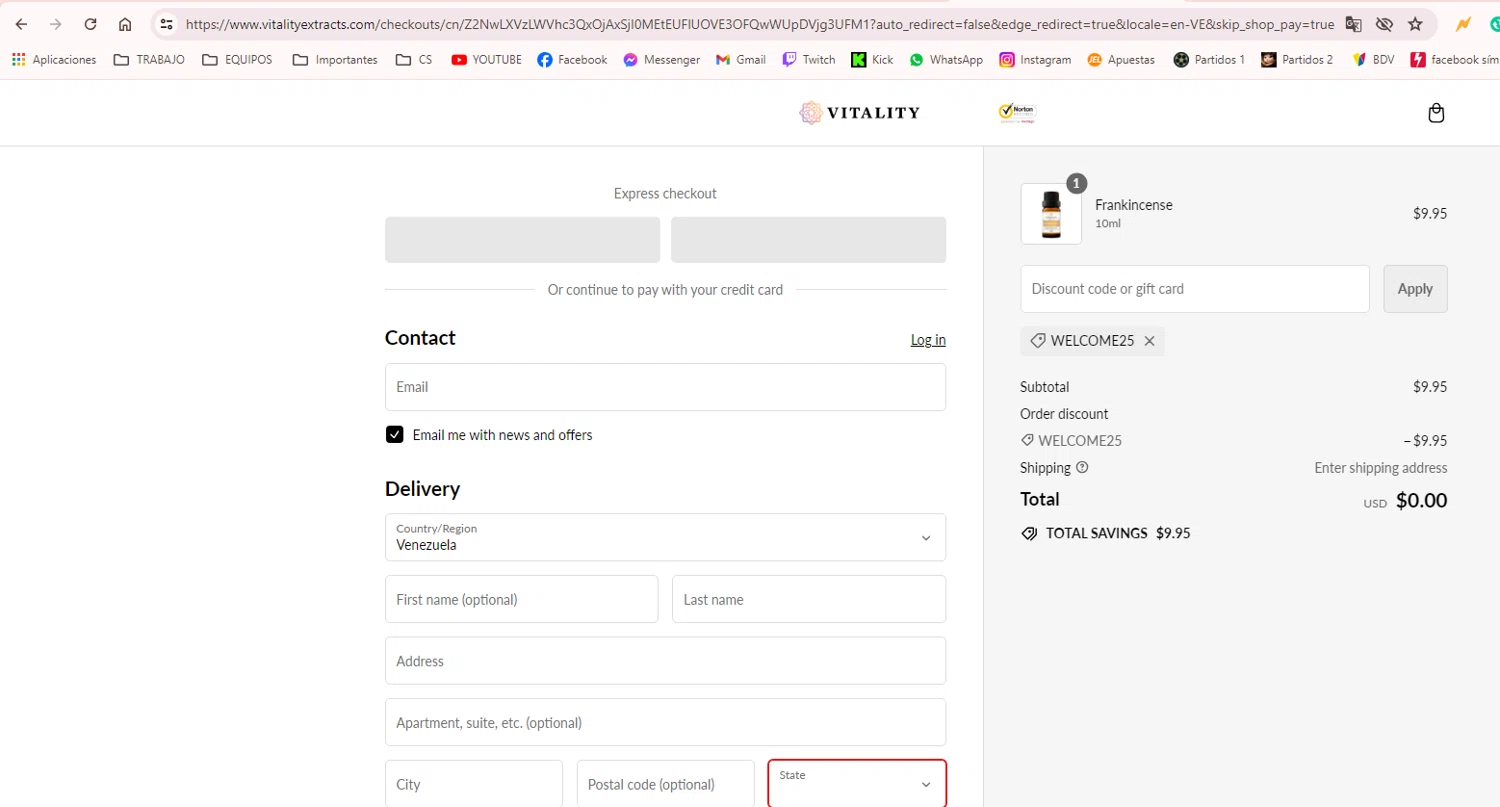Focus the Email input field
The height and width of the screenshot is (807, 1500).
coord(665,387)
